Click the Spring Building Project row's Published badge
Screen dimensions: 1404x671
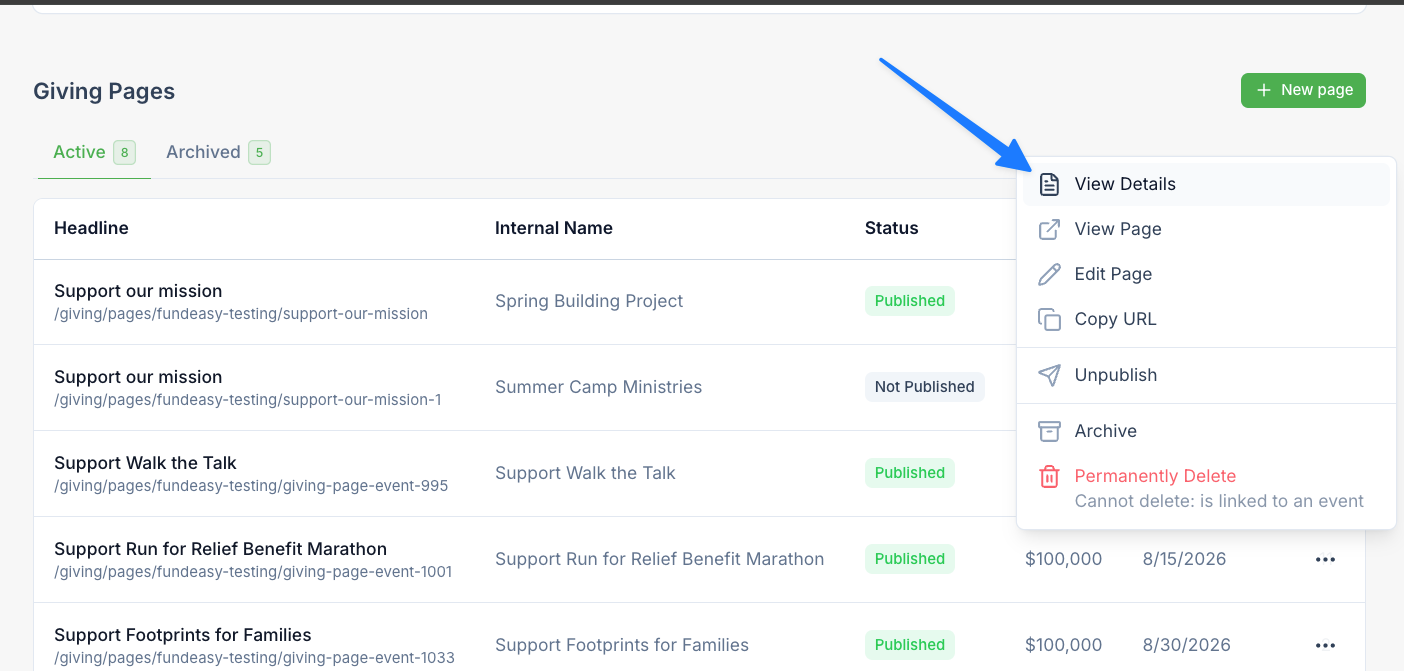[910, 301]
